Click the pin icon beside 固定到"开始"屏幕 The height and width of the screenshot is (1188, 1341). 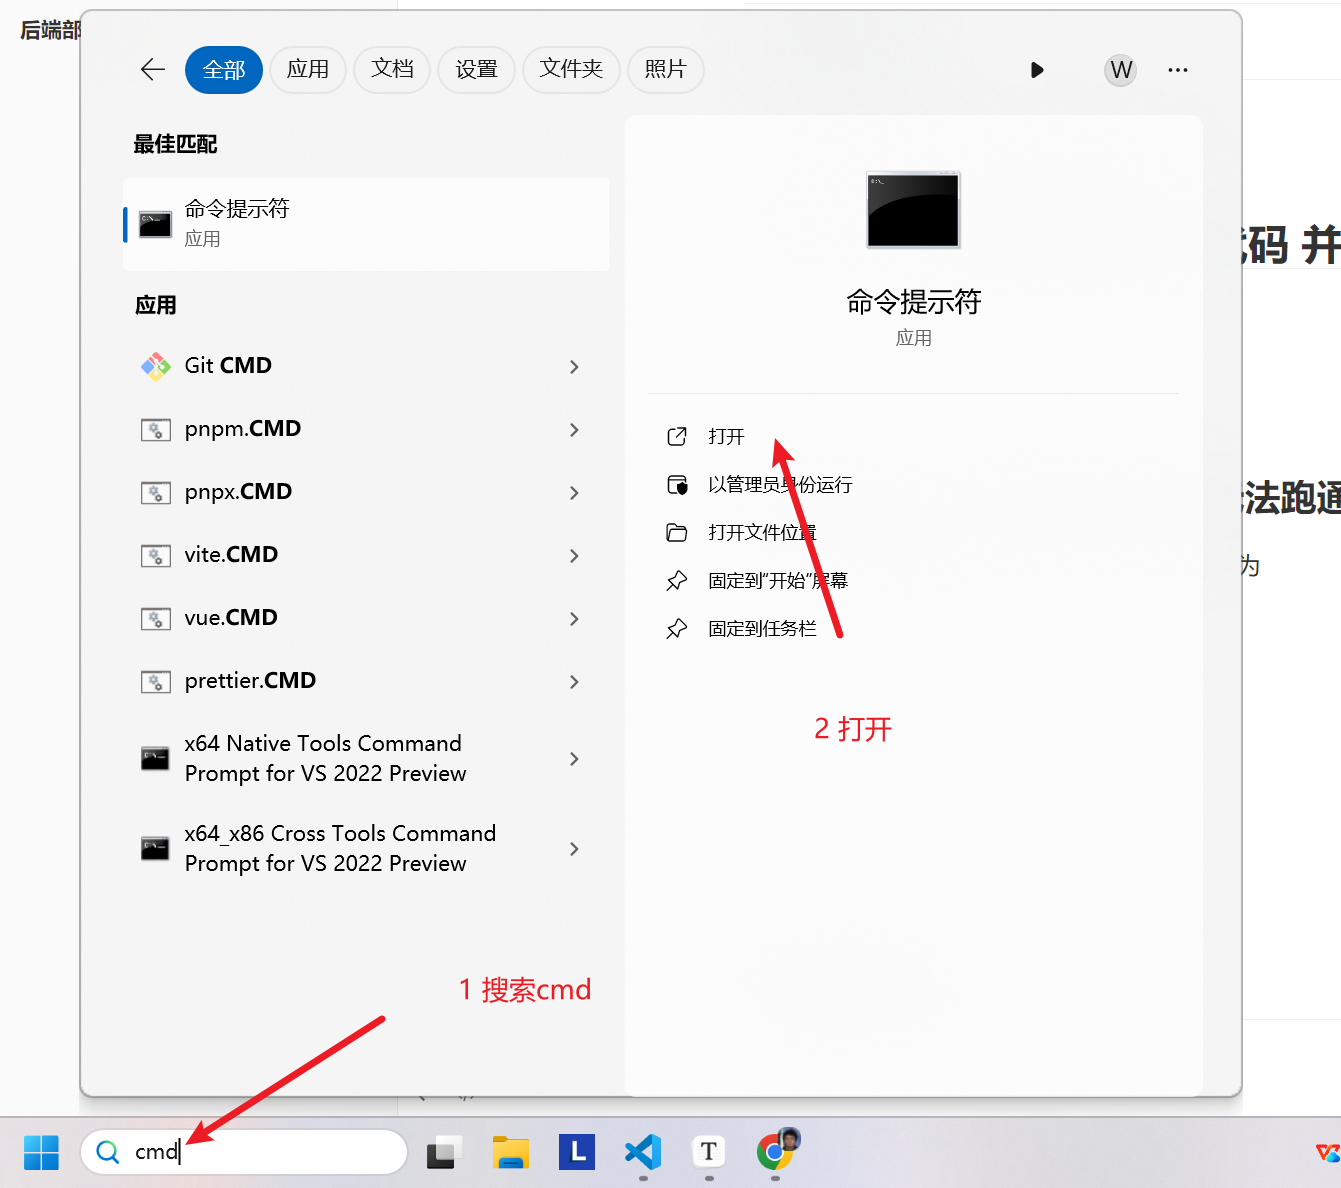click(x=677, y=581)
